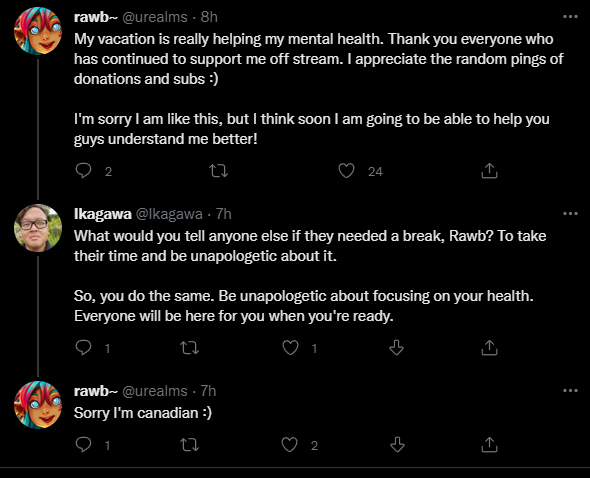Share Ikagawa's reply
The height and width of the screenshot is (478, 590).
point(489,347)
